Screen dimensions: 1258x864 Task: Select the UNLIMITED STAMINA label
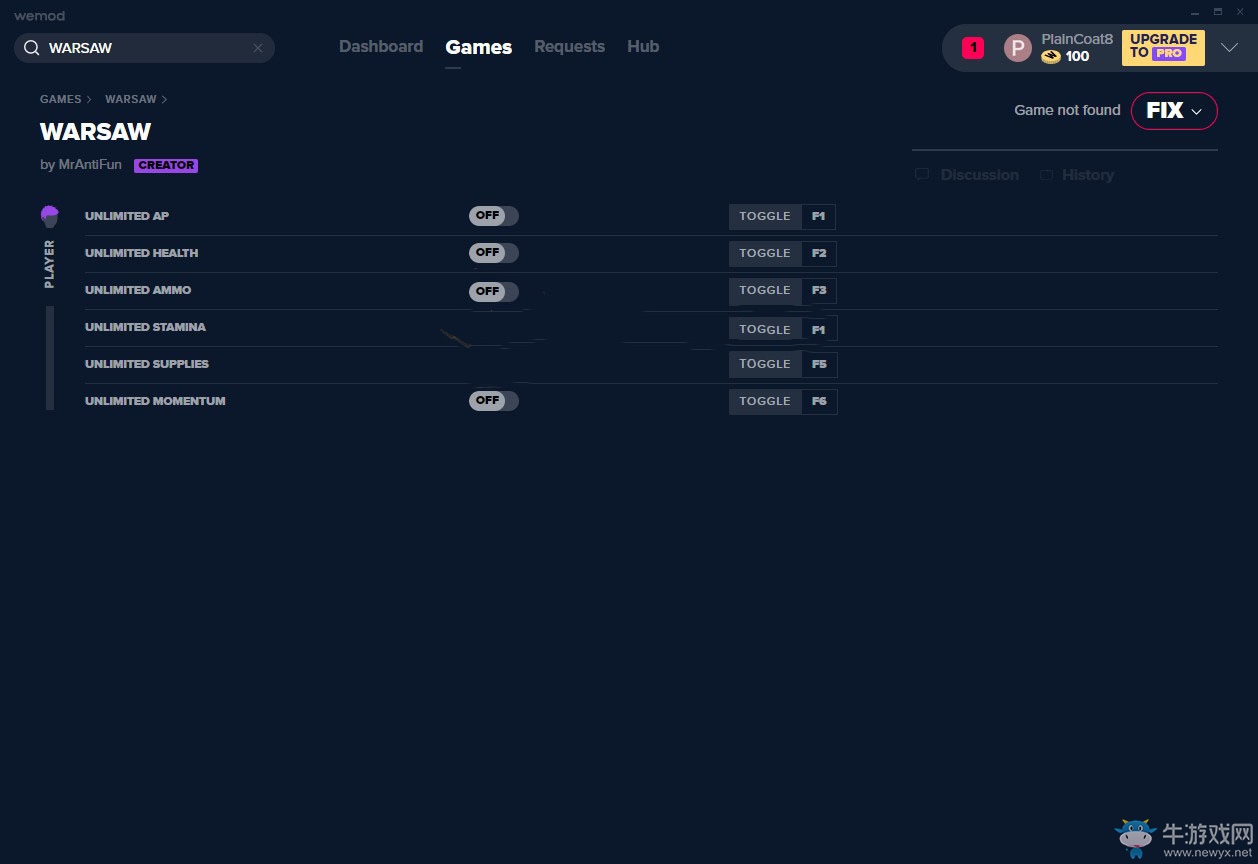[x=145, y=327]
